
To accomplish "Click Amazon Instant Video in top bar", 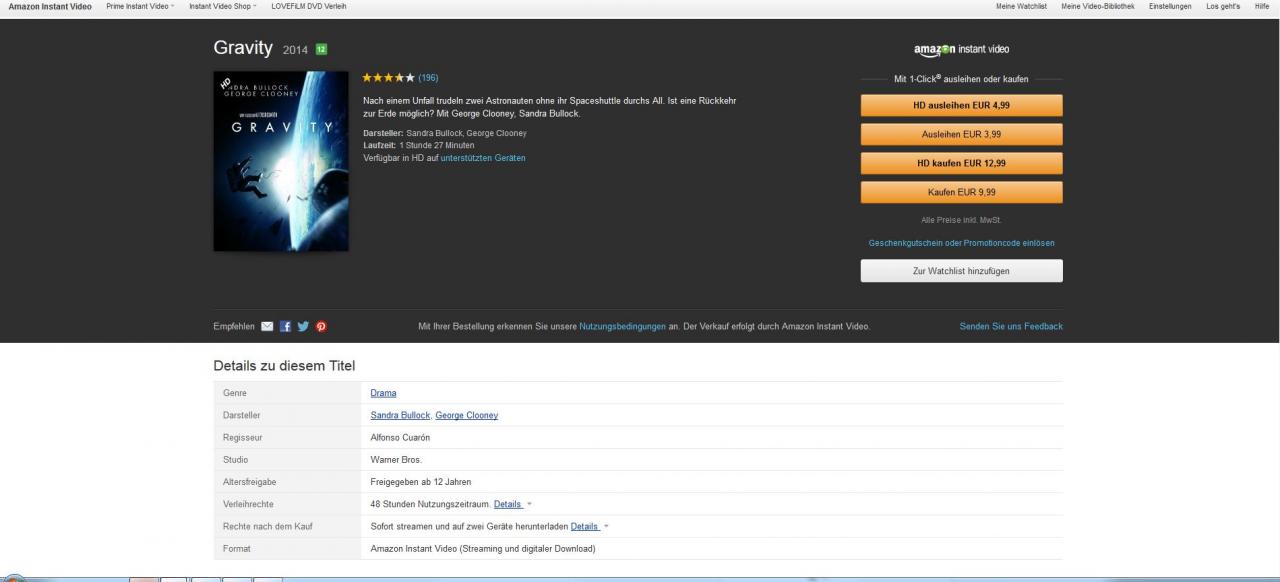I will click(50, 7).
